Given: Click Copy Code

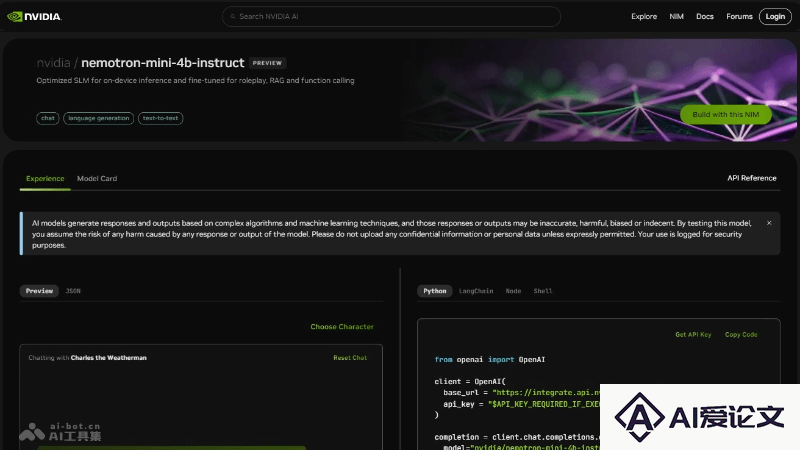Looking at the screenshot, I should point(741,335).
